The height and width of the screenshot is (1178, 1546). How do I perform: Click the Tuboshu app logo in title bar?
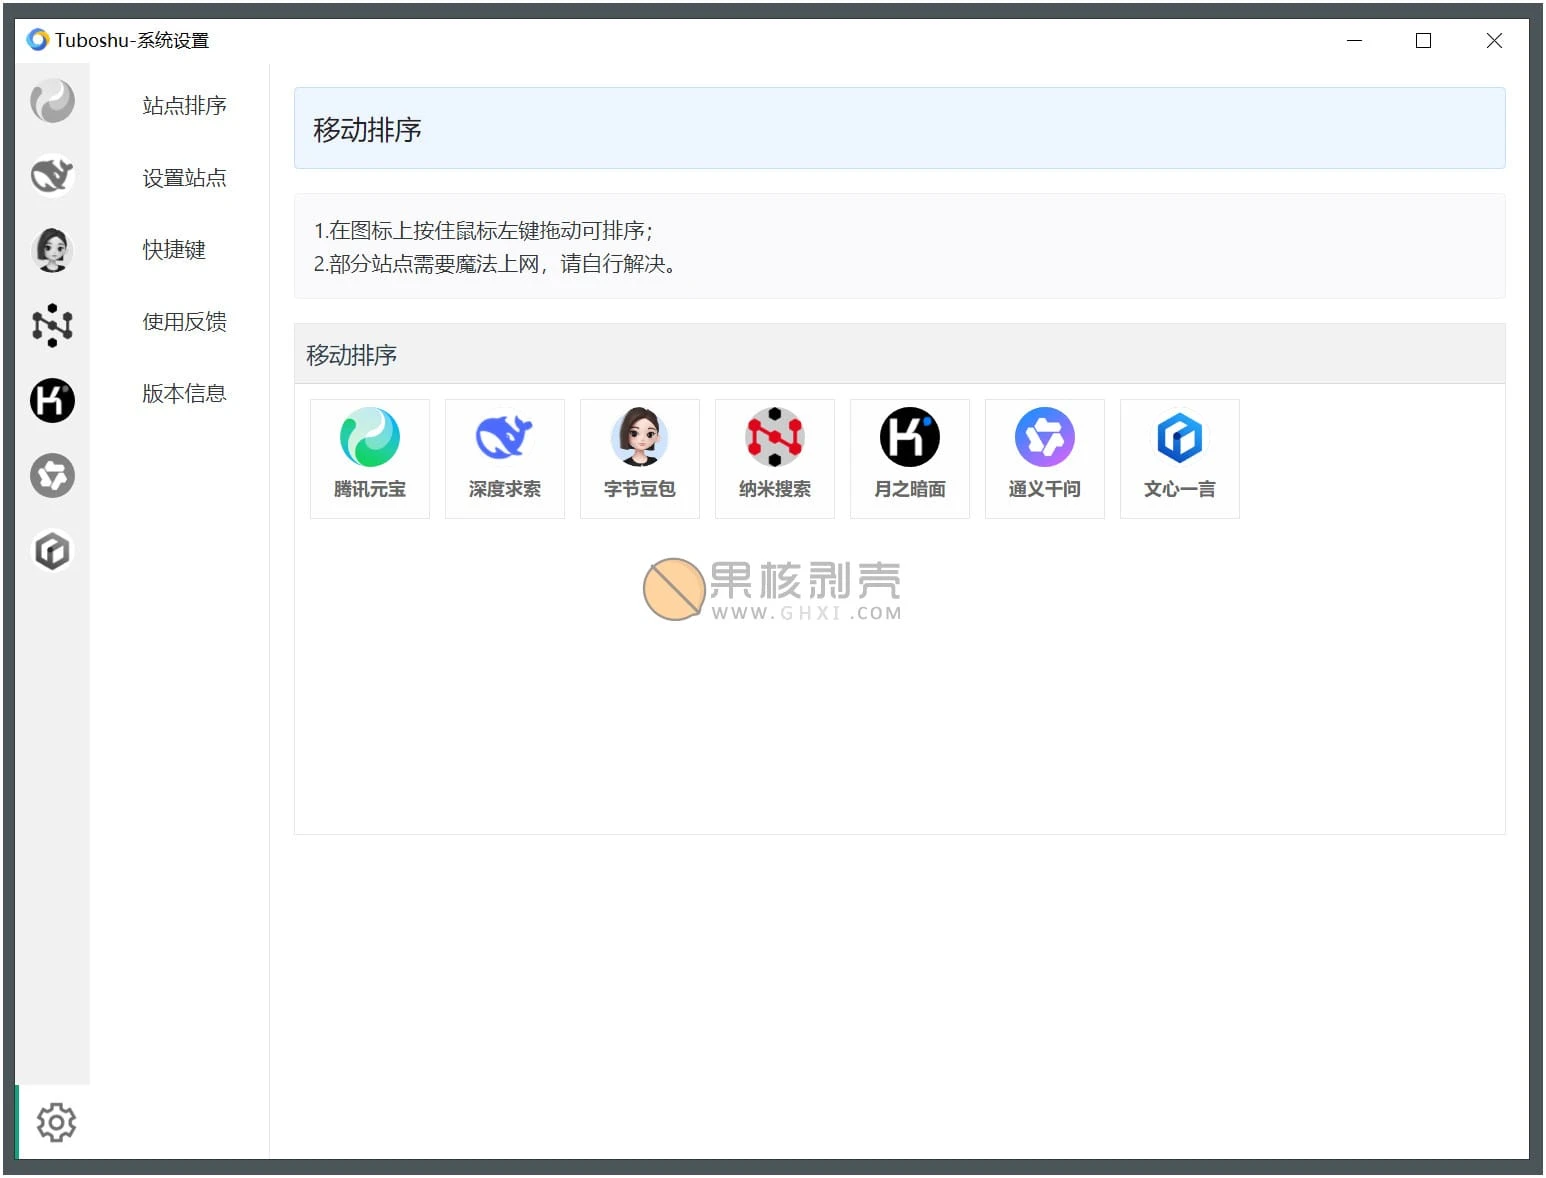38,40
